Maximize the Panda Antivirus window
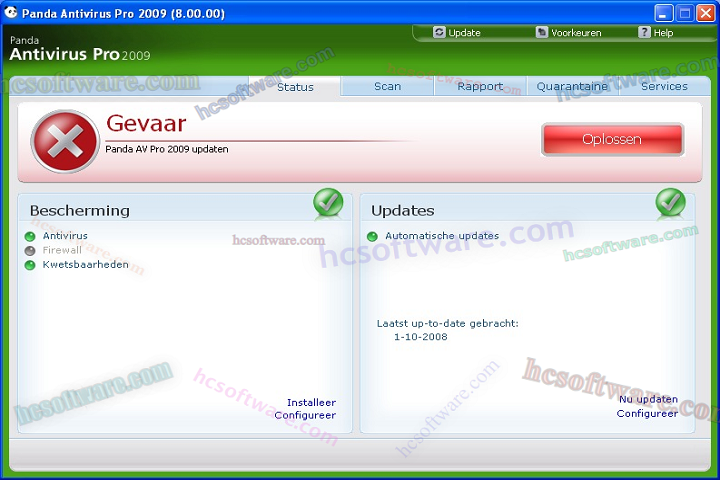Viewport: 720px width, 480px height. tap(684, 13)
